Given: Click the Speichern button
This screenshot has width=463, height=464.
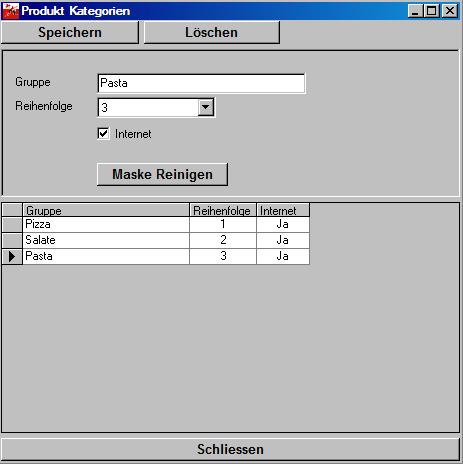Looking at the screenshot, I should 70,32.
